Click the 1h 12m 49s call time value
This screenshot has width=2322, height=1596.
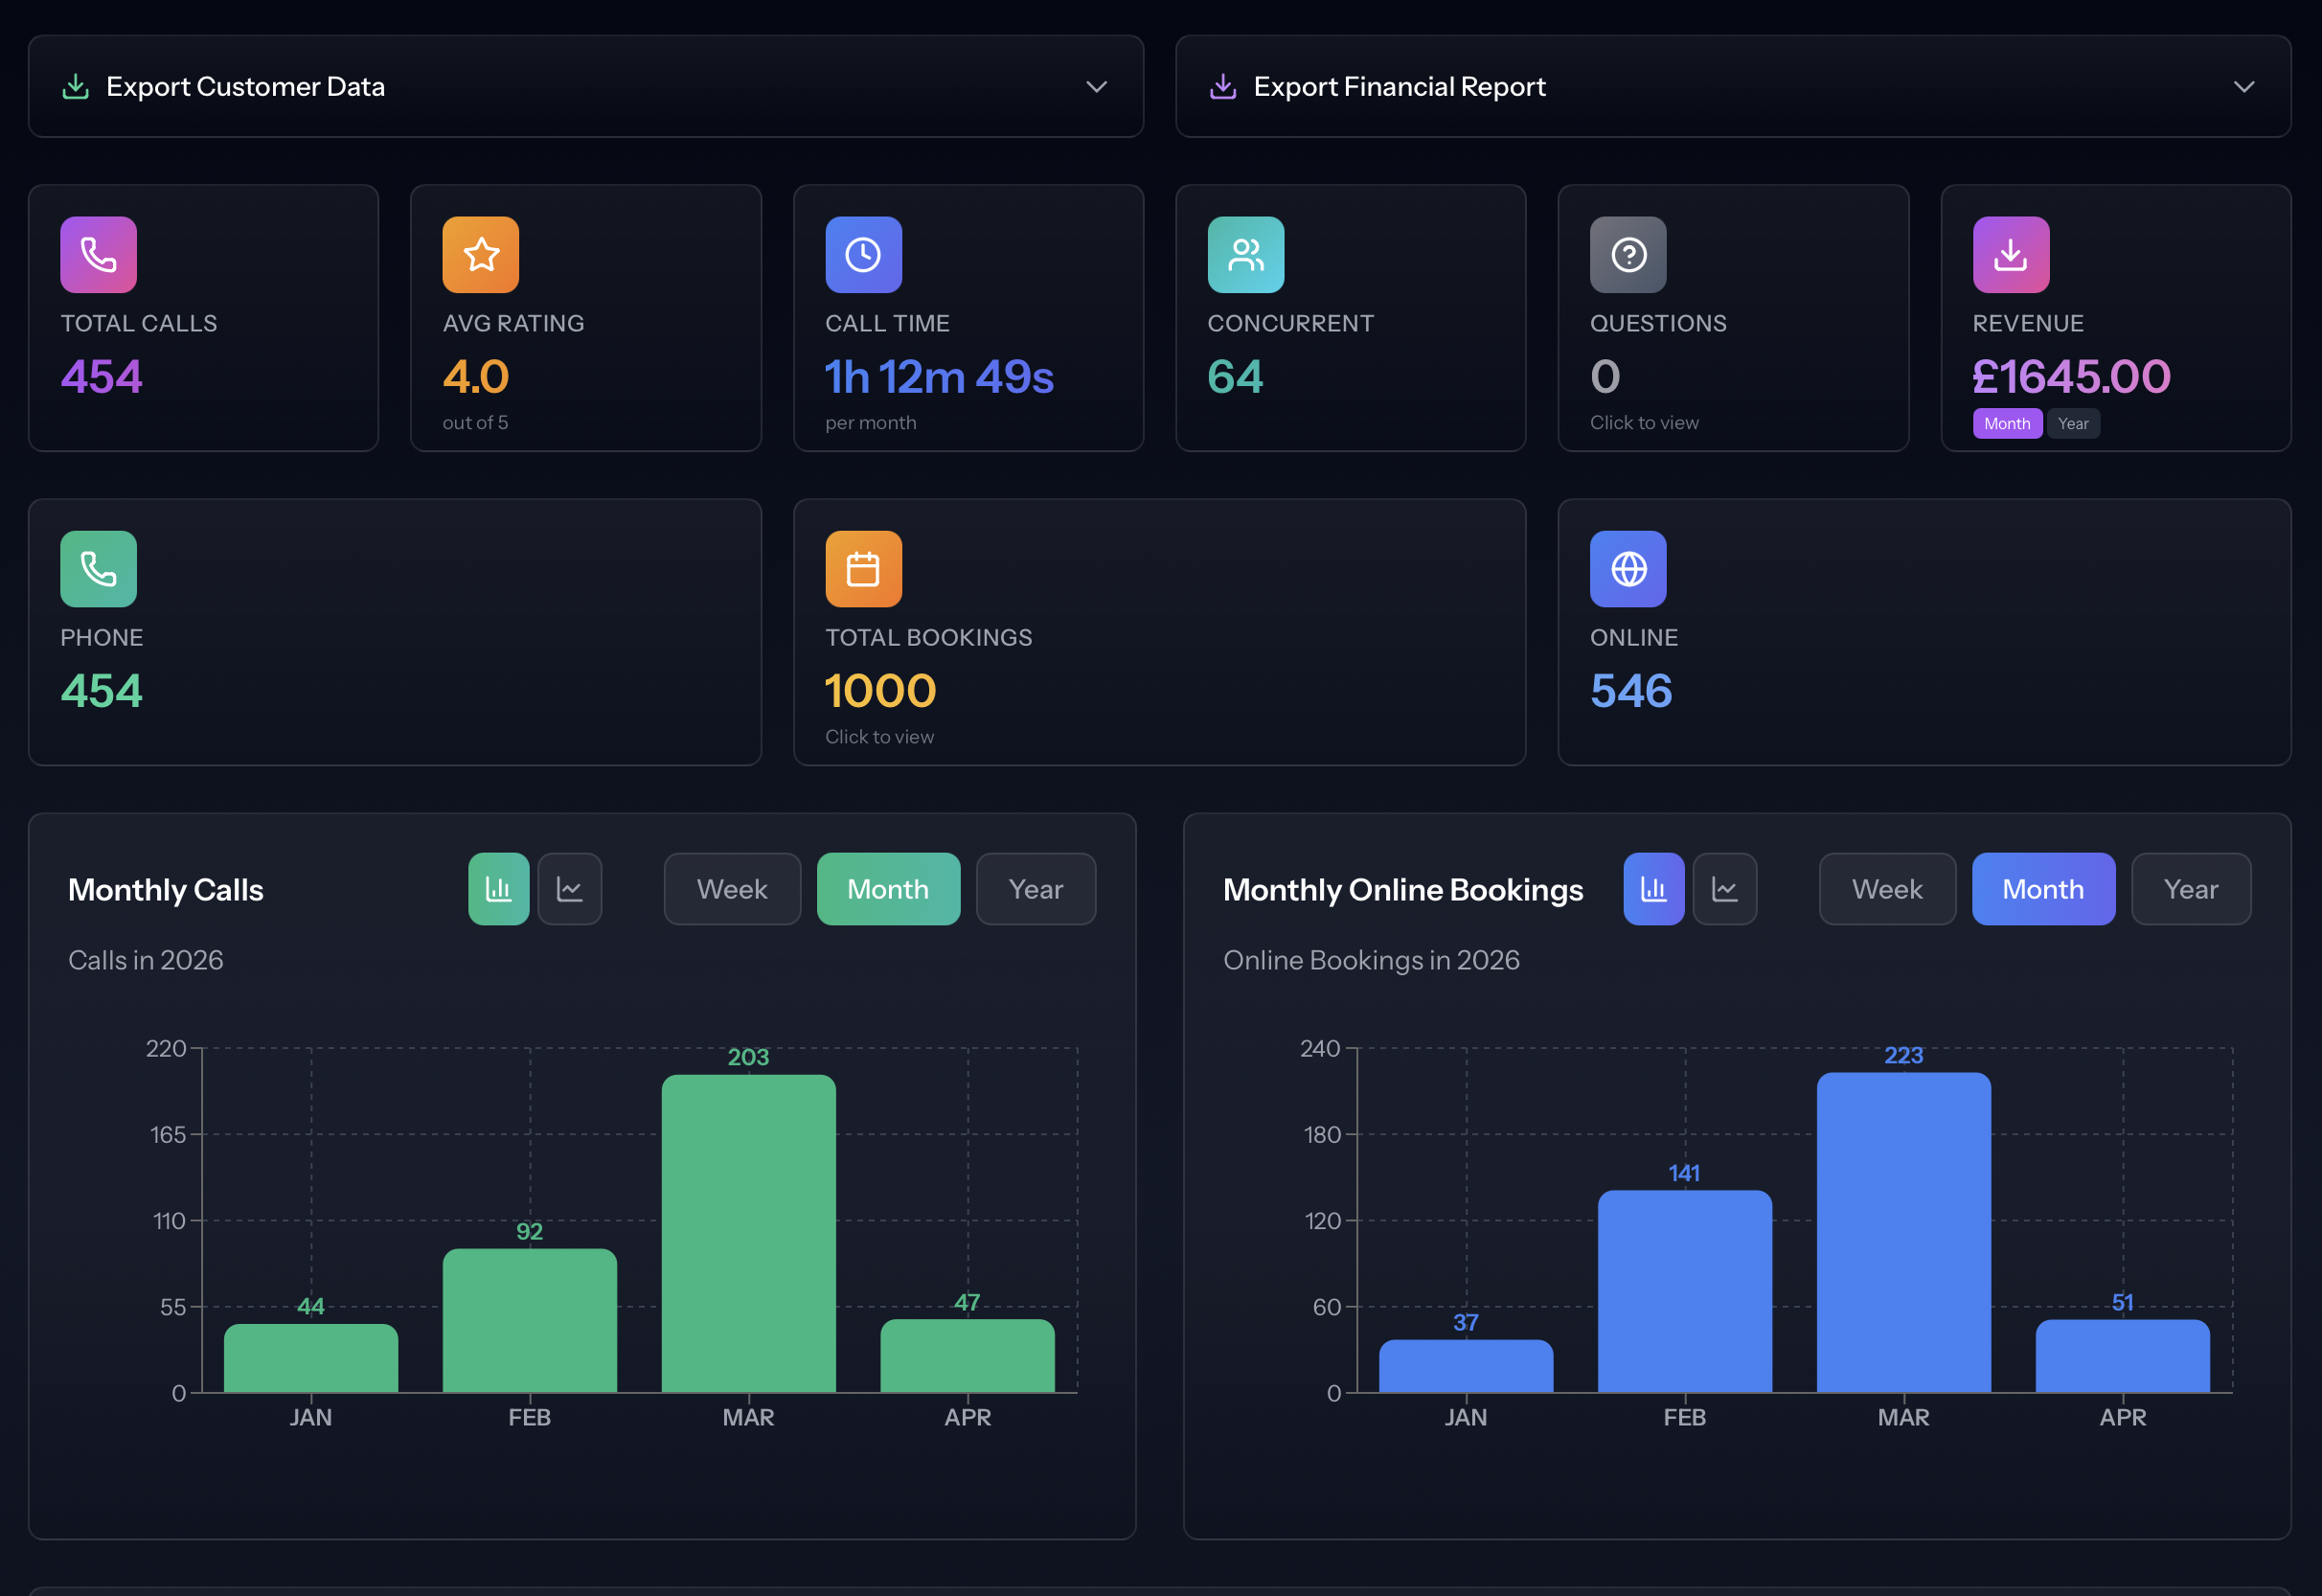tap(939, 377)
